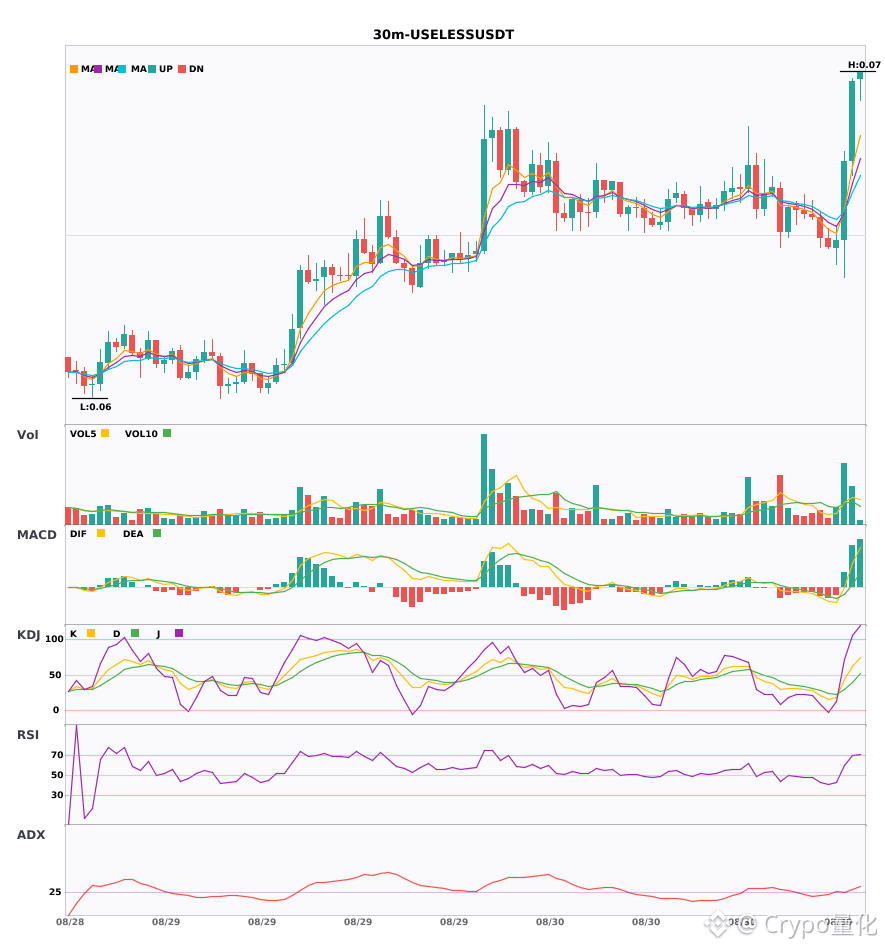Click the 50 value on KDJ axis
Image resolution: width=885 pixels, height=950 pixels.
[x=55, y=675]
